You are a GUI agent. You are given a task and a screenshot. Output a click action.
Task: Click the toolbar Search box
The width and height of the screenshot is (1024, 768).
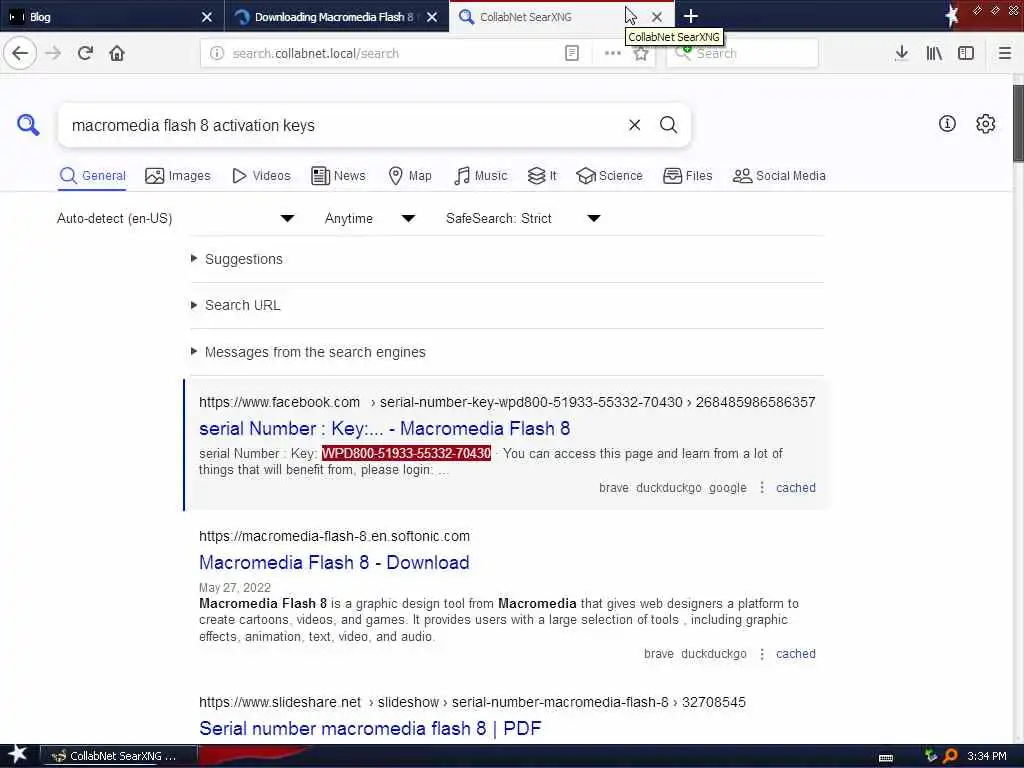coord(742,53)
